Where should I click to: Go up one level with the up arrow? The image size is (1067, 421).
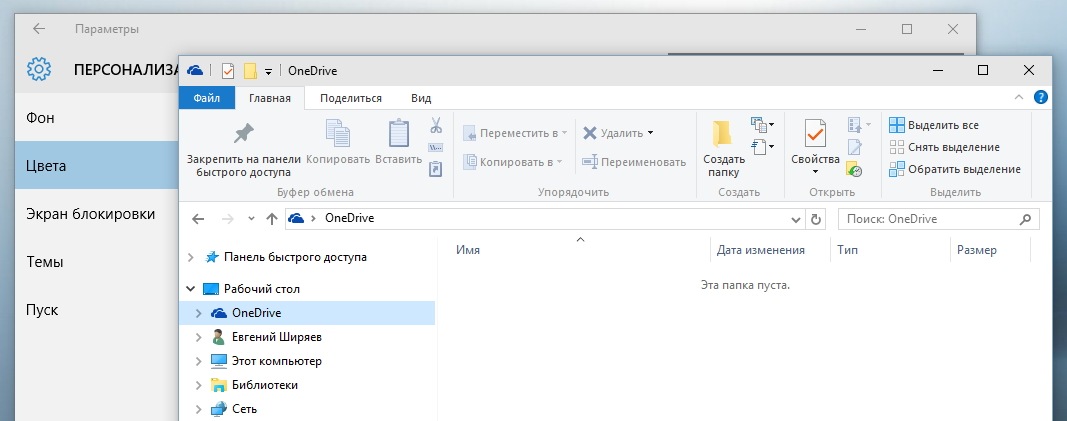272,219
